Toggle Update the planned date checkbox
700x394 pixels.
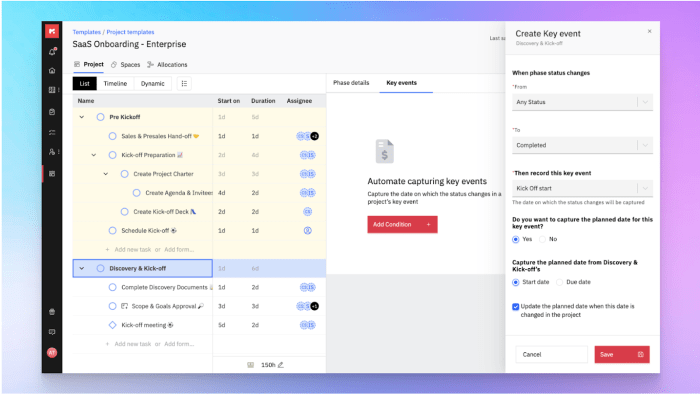[x=516, y=307]
